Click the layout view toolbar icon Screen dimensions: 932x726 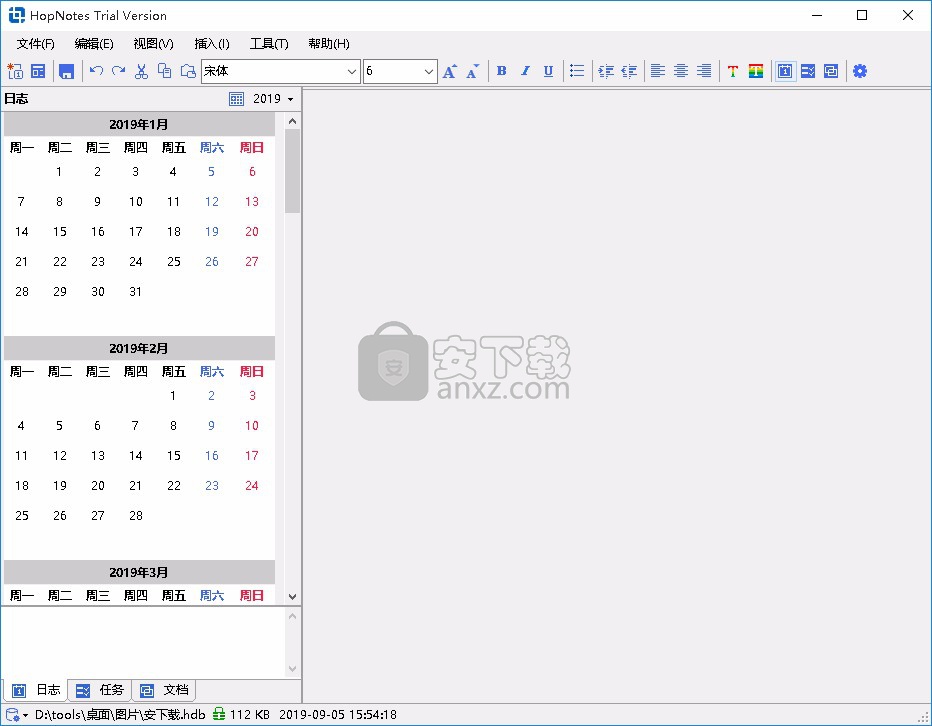click(38, 71)
